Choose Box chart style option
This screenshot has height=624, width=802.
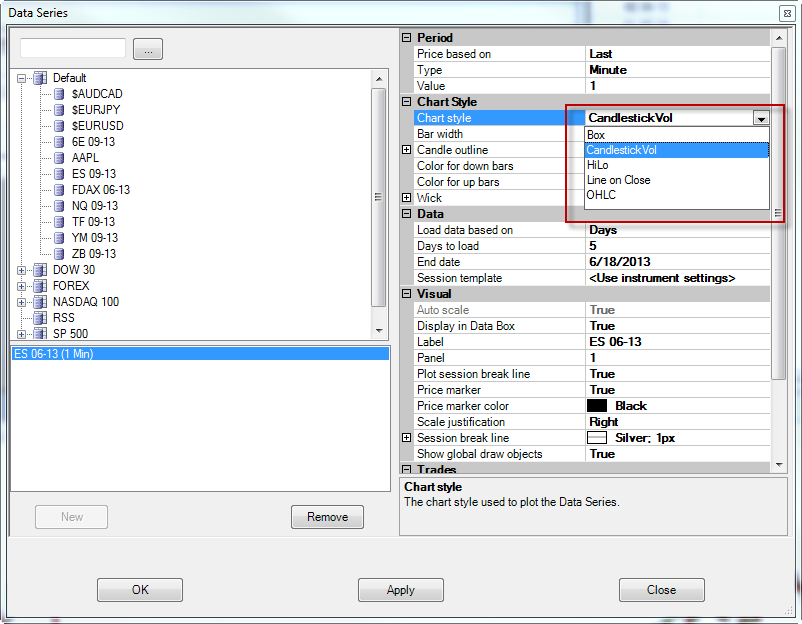677,135
